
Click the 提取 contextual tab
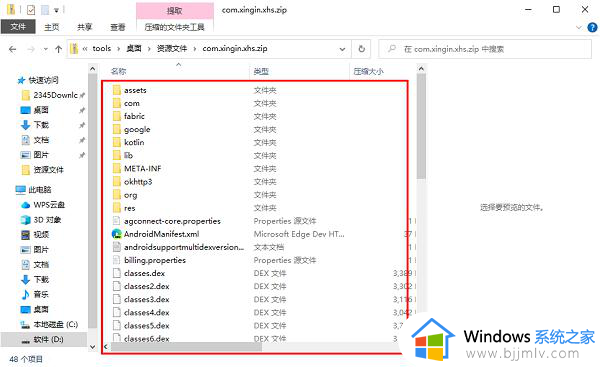[174, 11]
